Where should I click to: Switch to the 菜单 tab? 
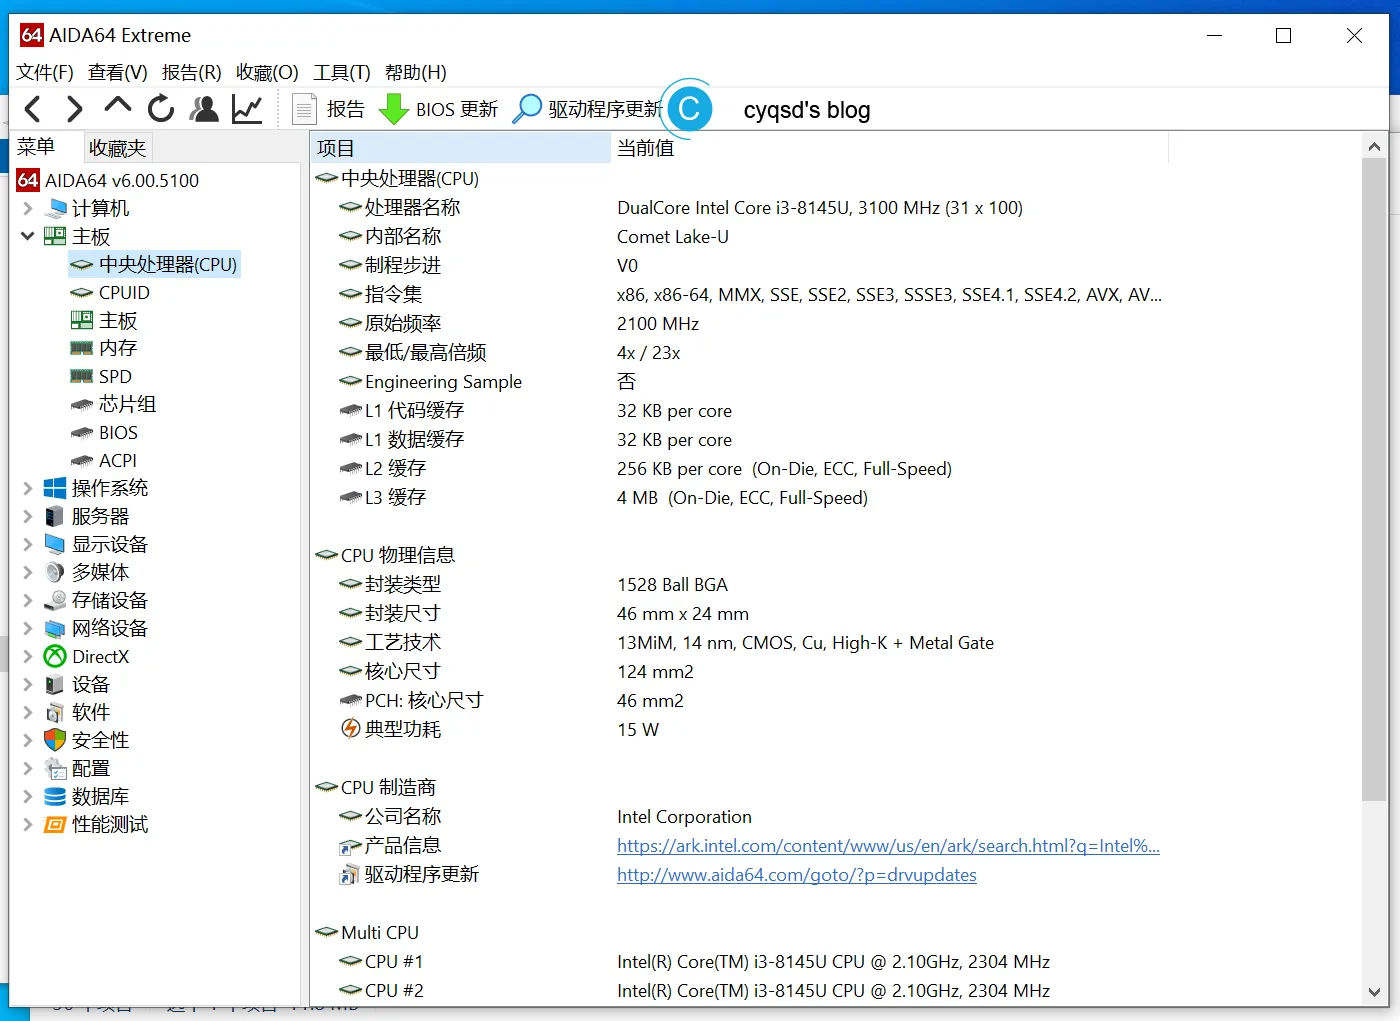tap(36, 147)
